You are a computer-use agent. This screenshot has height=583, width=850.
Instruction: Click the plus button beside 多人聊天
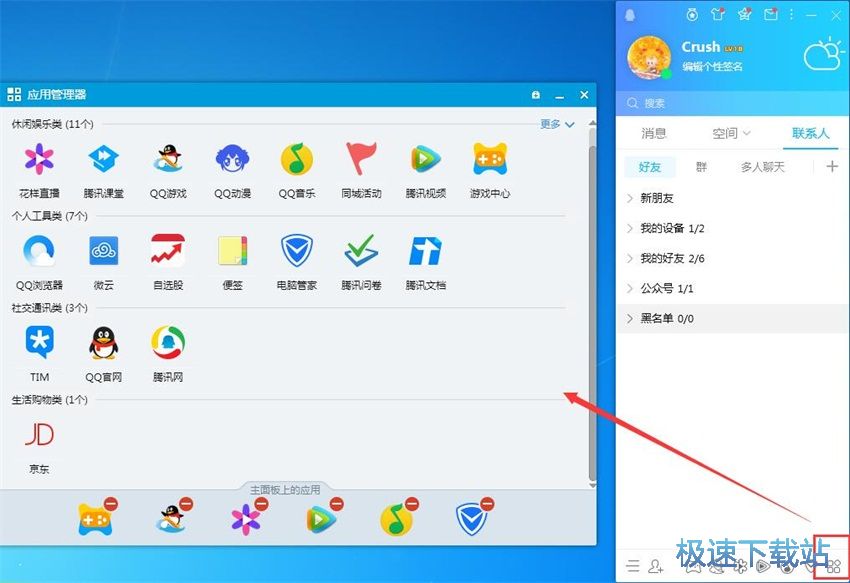tap(832, 166)
